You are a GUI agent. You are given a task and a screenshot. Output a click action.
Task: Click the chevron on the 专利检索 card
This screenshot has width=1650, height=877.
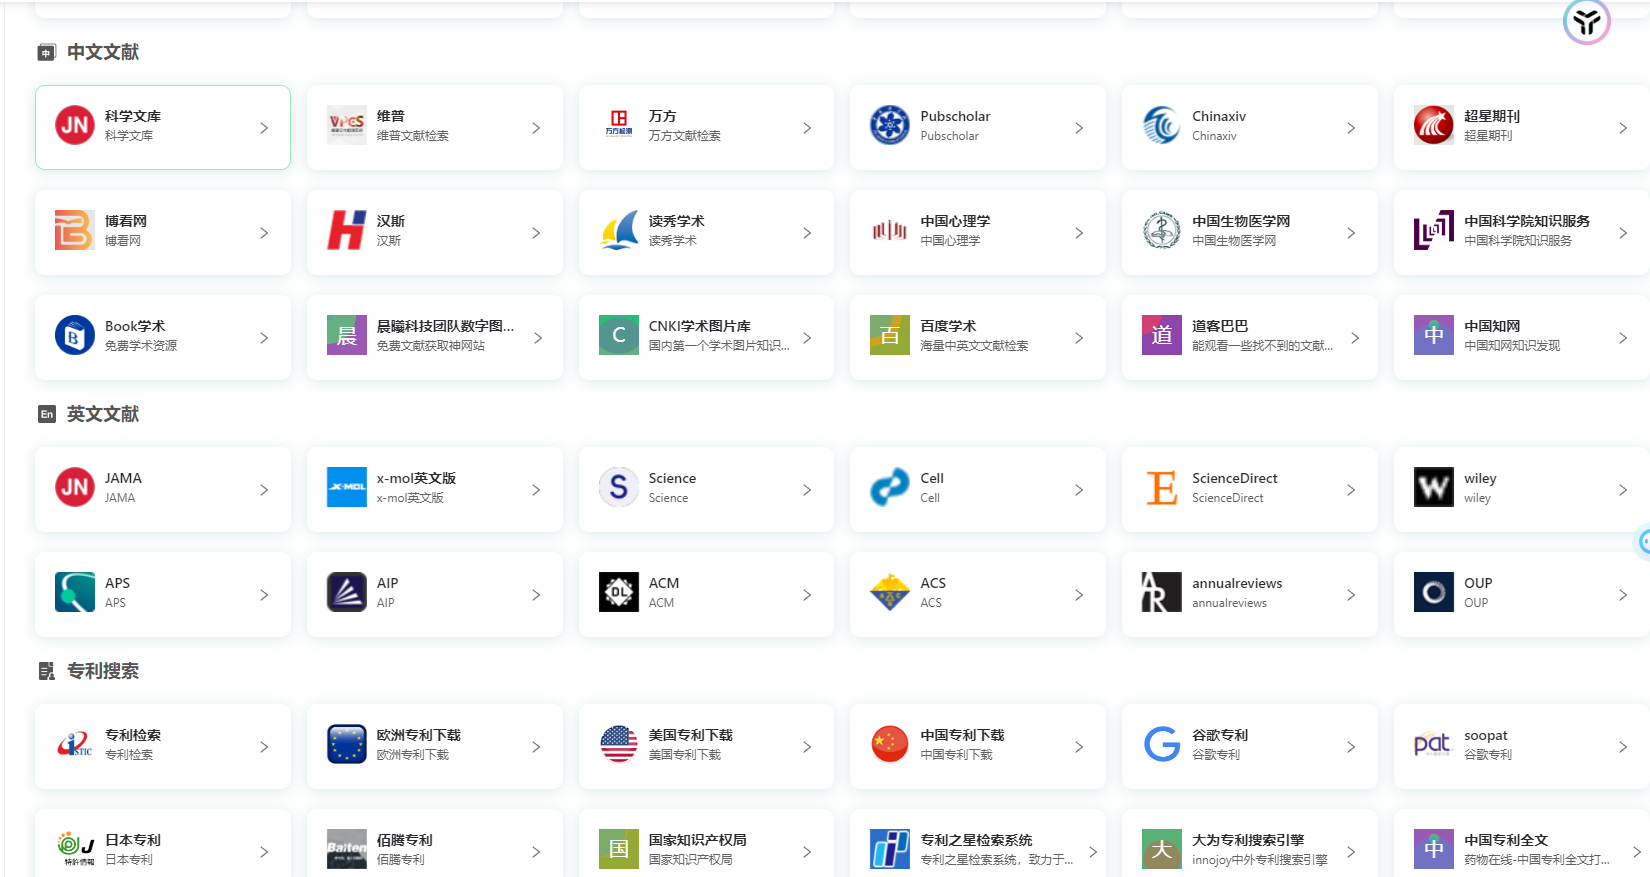(264, 747)
